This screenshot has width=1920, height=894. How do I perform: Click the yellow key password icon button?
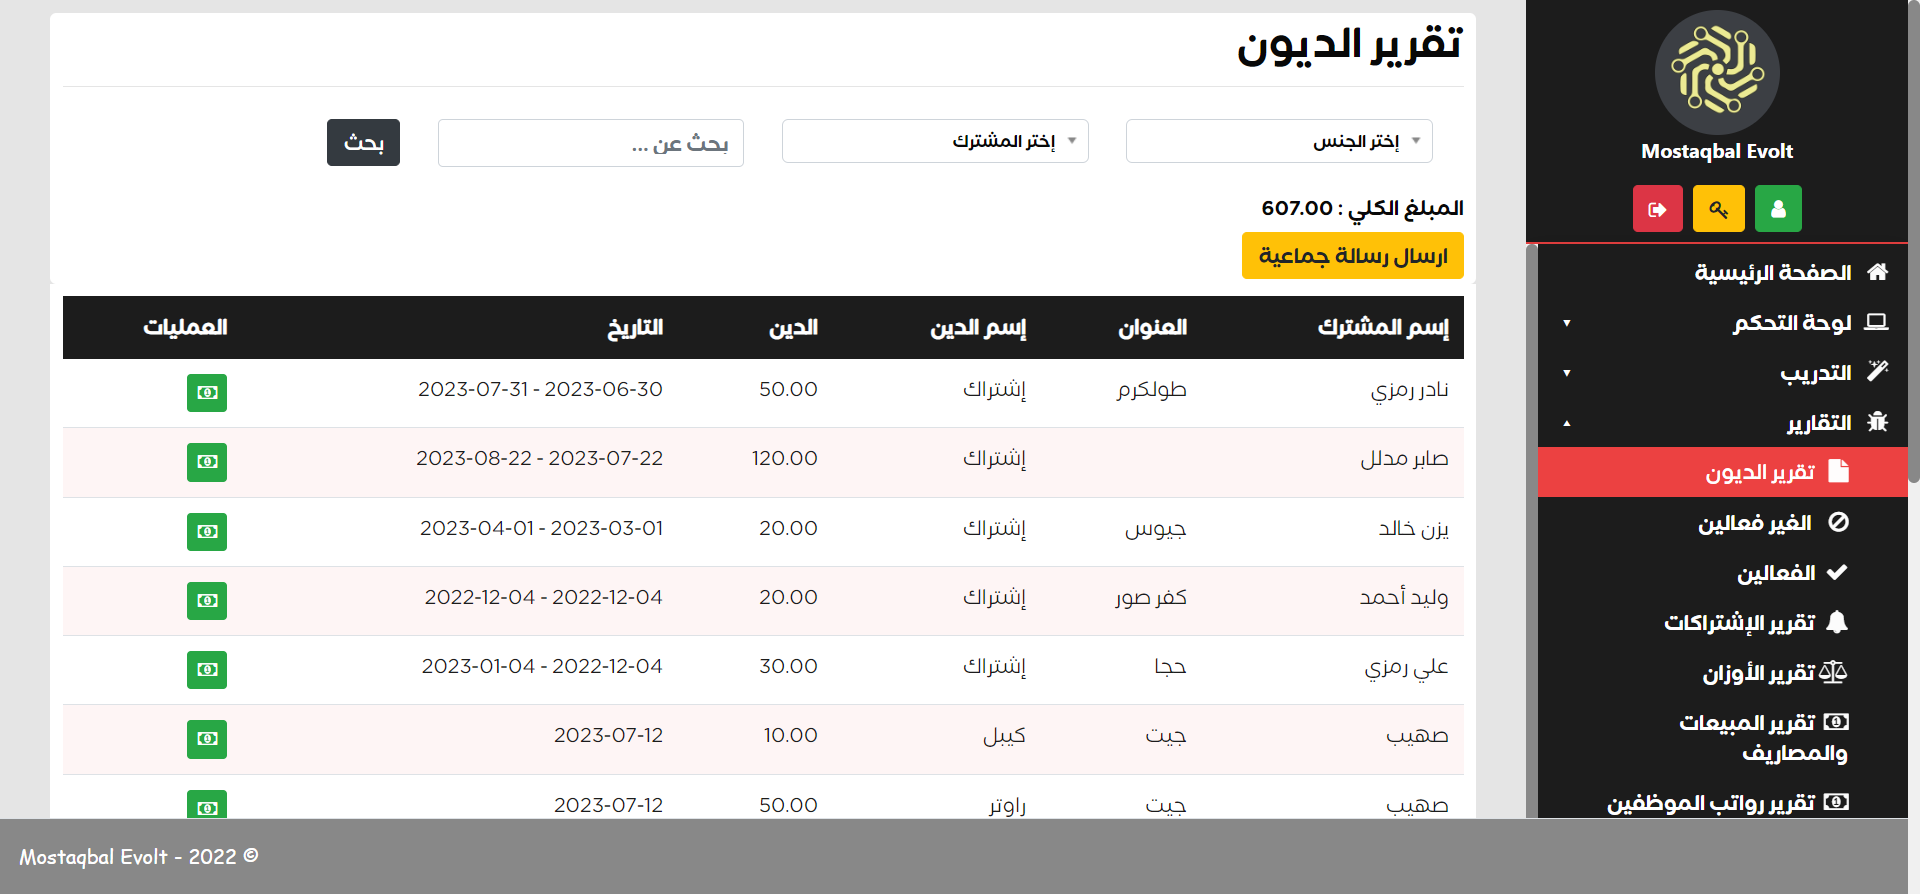point(1718,209)
